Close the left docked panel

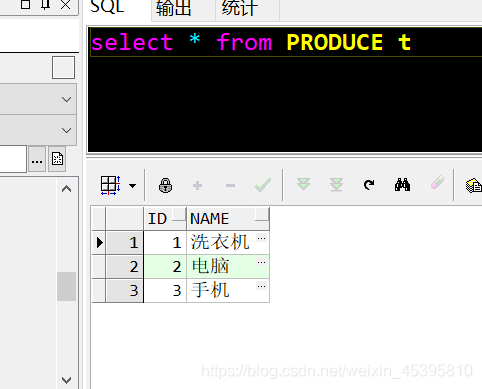(x=65, y=5)
